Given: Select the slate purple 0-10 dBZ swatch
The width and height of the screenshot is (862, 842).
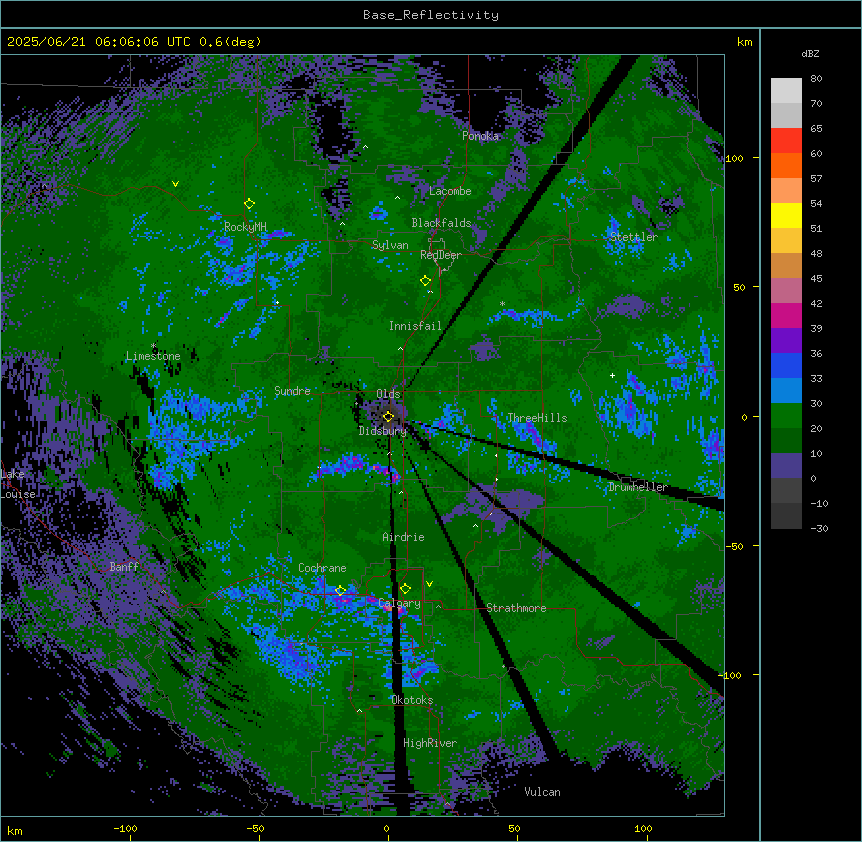Looking at the screenshot, I should click(786, 466).
